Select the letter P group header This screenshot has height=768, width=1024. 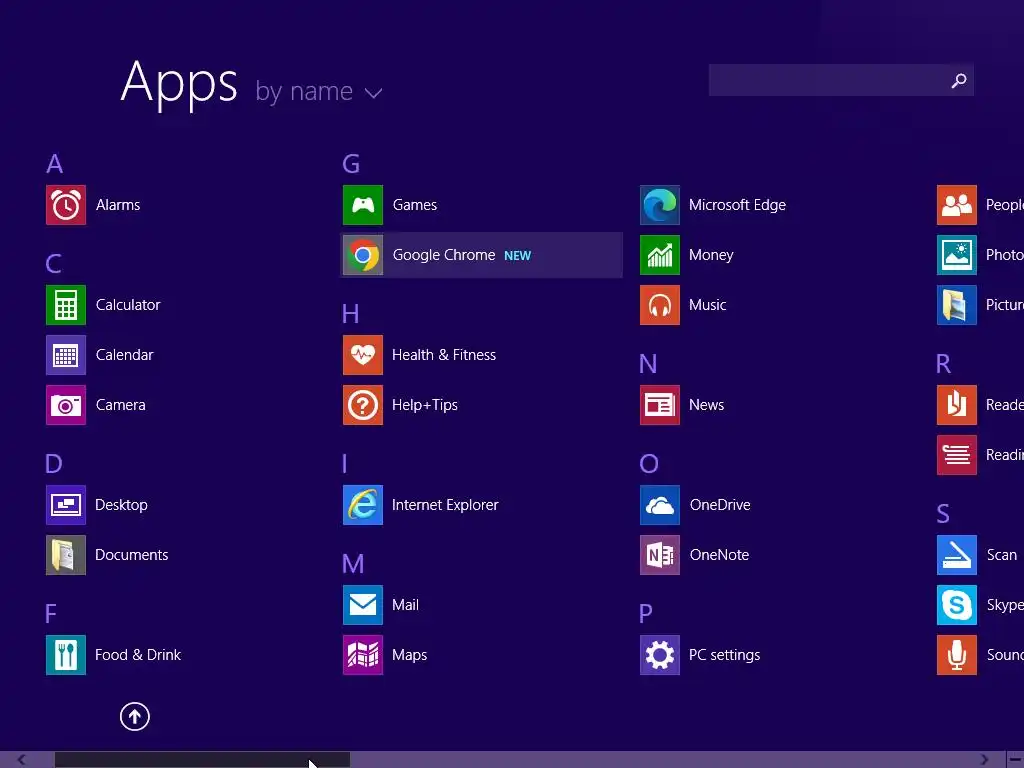click(646, 614)
